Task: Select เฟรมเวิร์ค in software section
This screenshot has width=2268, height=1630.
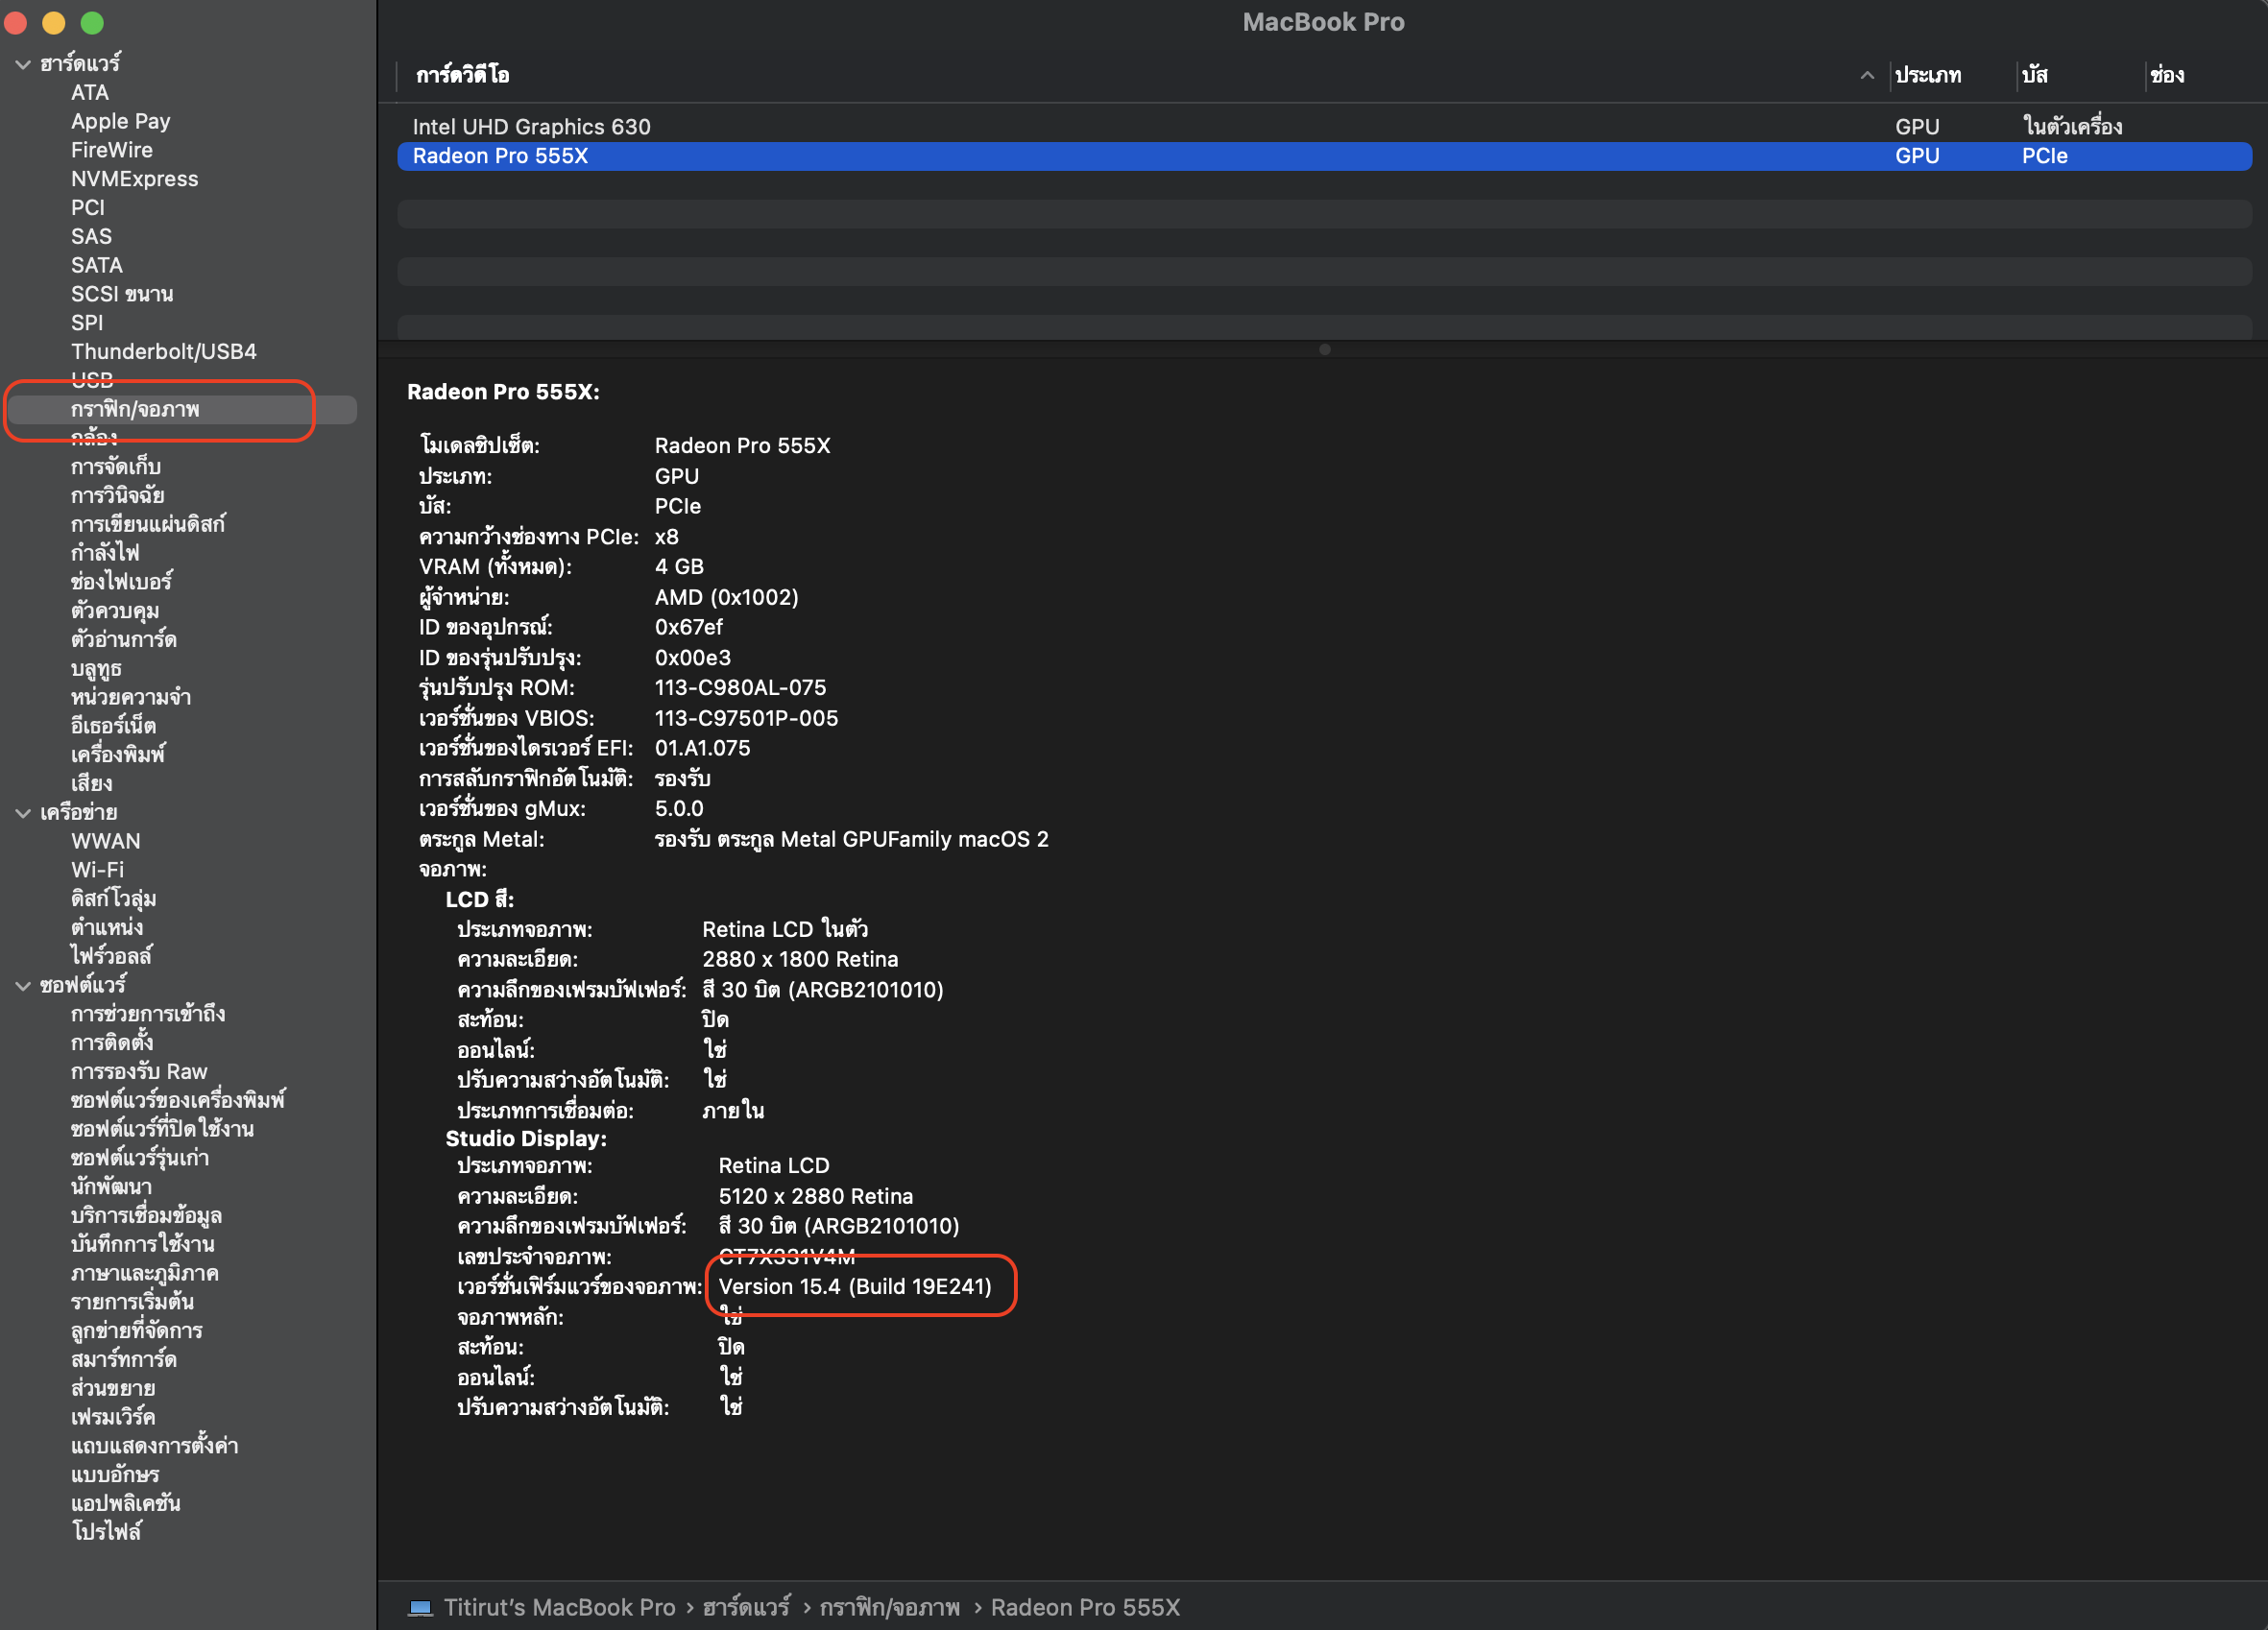Action: [x=113, y=1416]
